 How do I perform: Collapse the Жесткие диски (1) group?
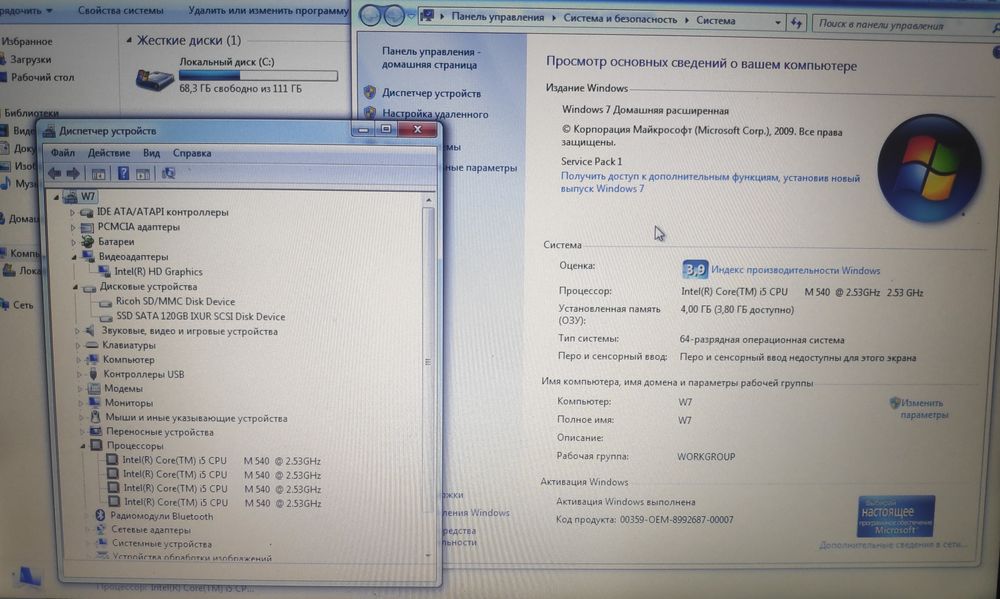click(x=129, y=40)
